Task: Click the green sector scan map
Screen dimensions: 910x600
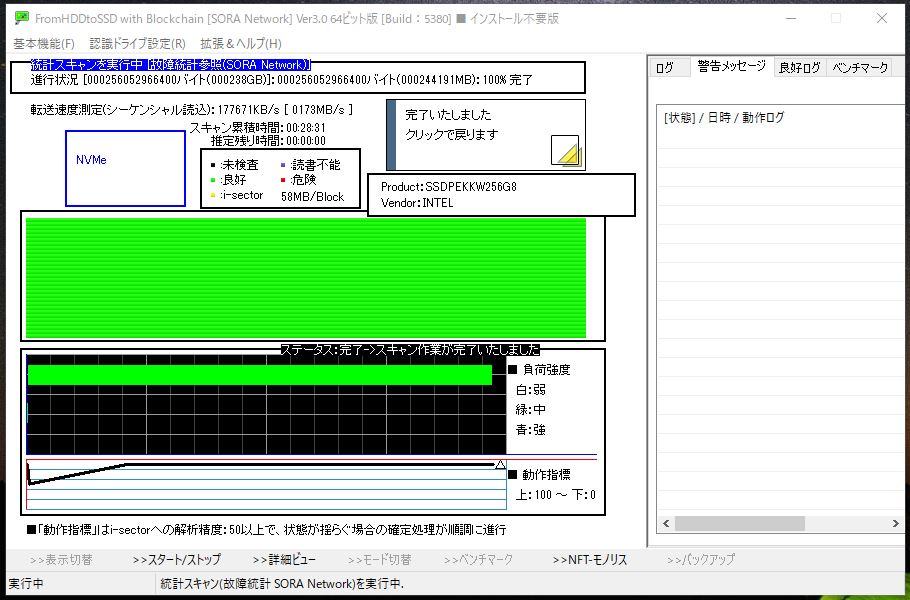Action: 306,278
